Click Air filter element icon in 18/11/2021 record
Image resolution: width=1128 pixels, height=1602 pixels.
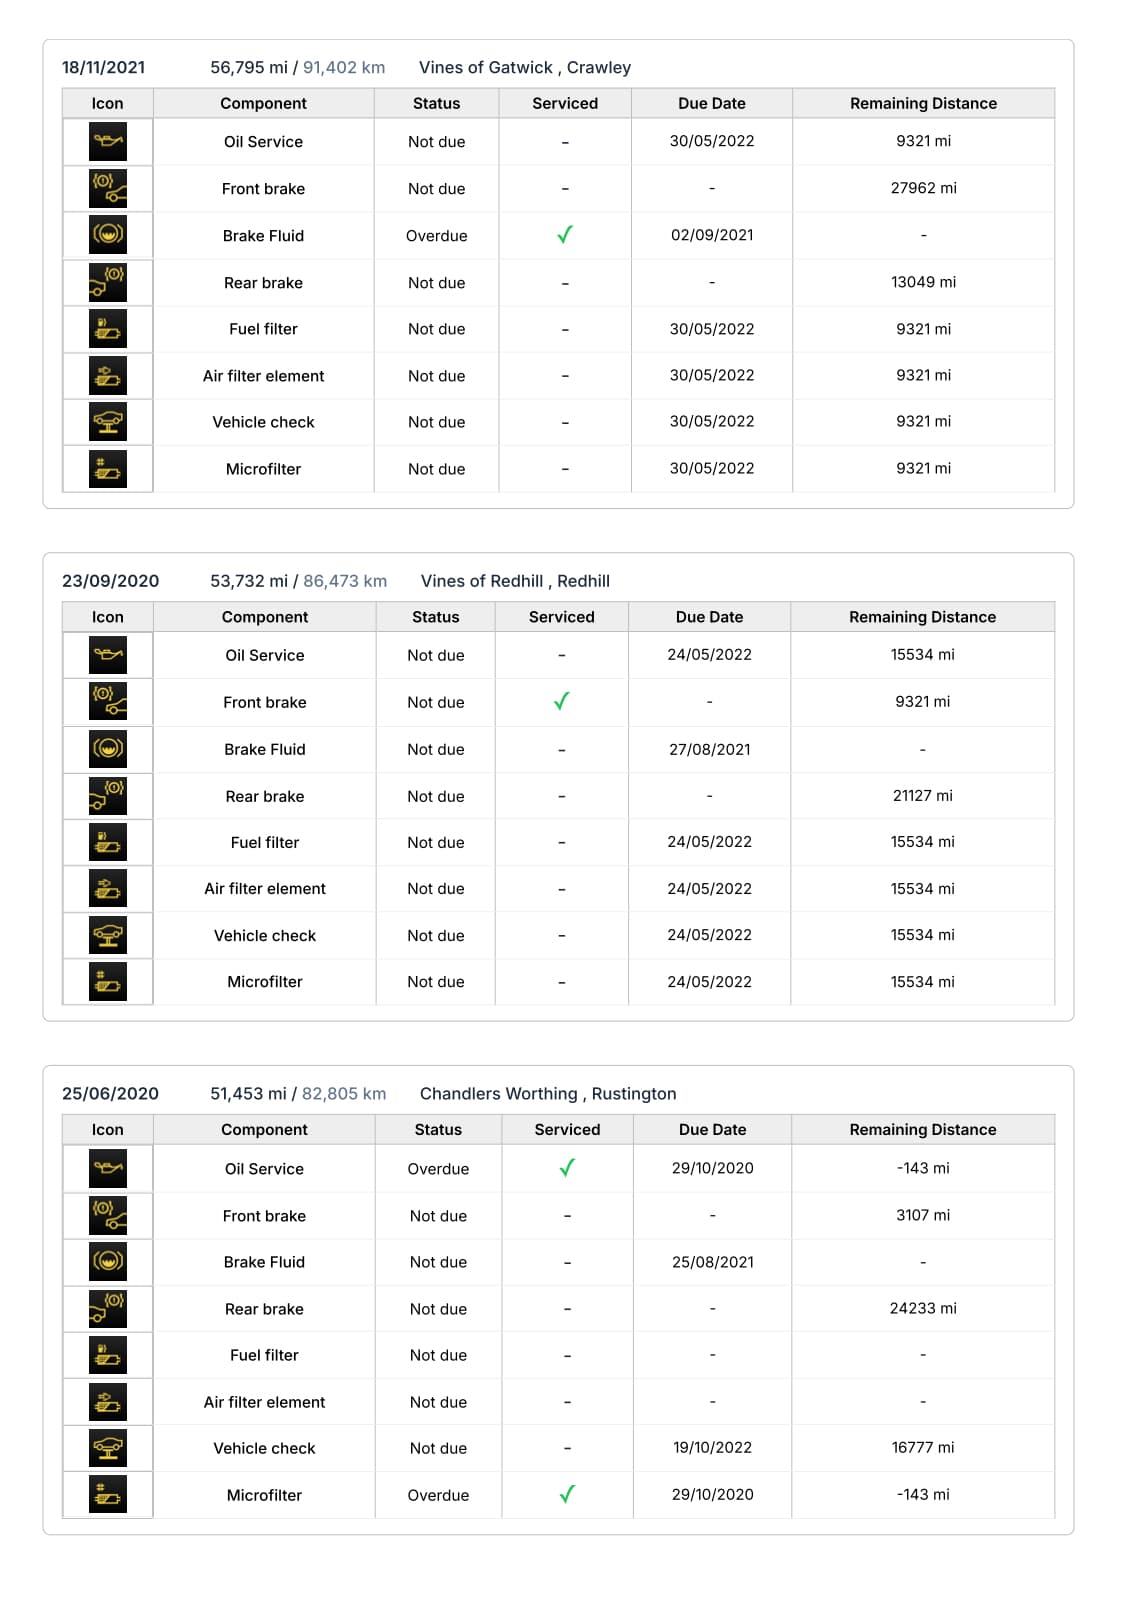coord(108,376)
